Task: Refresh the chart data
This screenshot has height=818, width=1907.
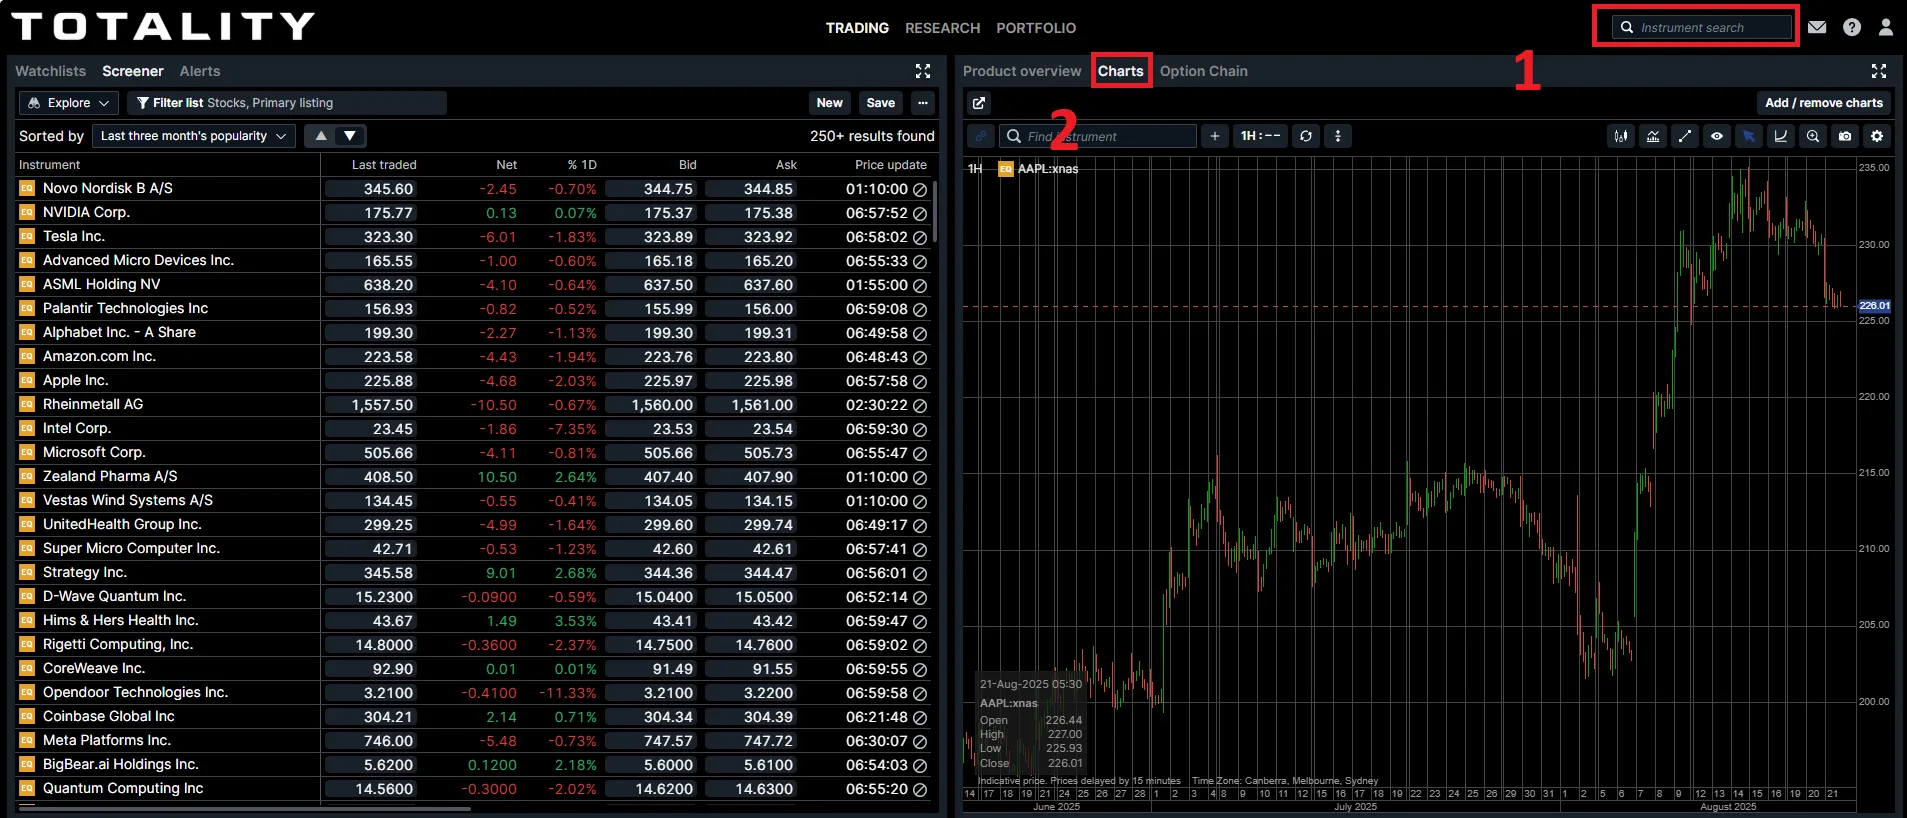Action: [x=1306, y=136]
